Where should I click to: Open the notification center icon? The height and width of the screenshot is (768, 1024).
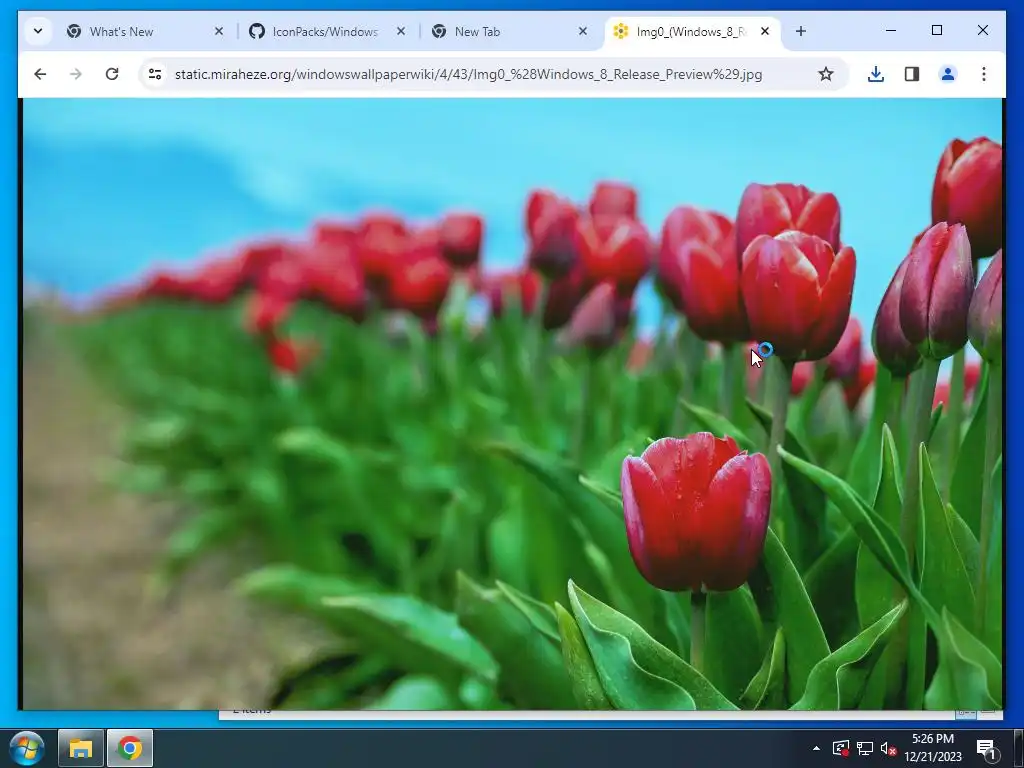pos(985,749)
